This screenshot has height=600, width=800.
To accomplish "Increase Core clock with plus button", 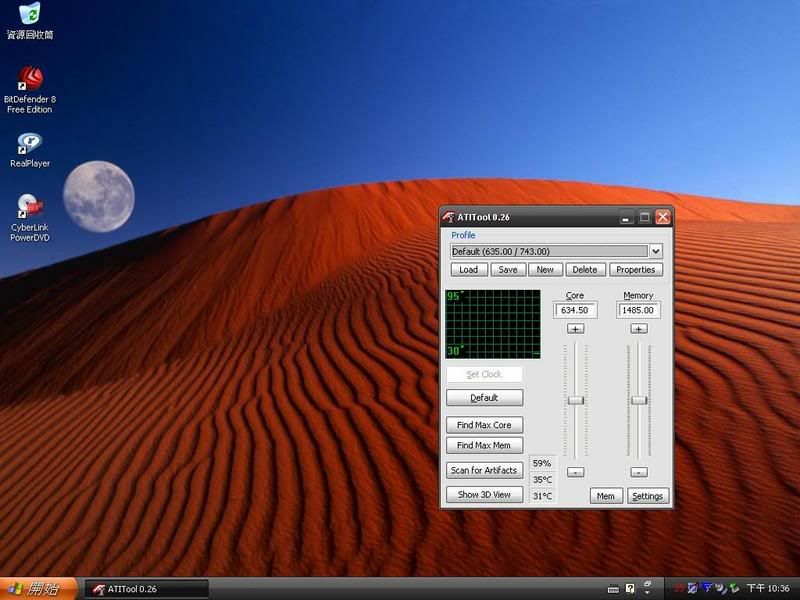I will 575,329.
